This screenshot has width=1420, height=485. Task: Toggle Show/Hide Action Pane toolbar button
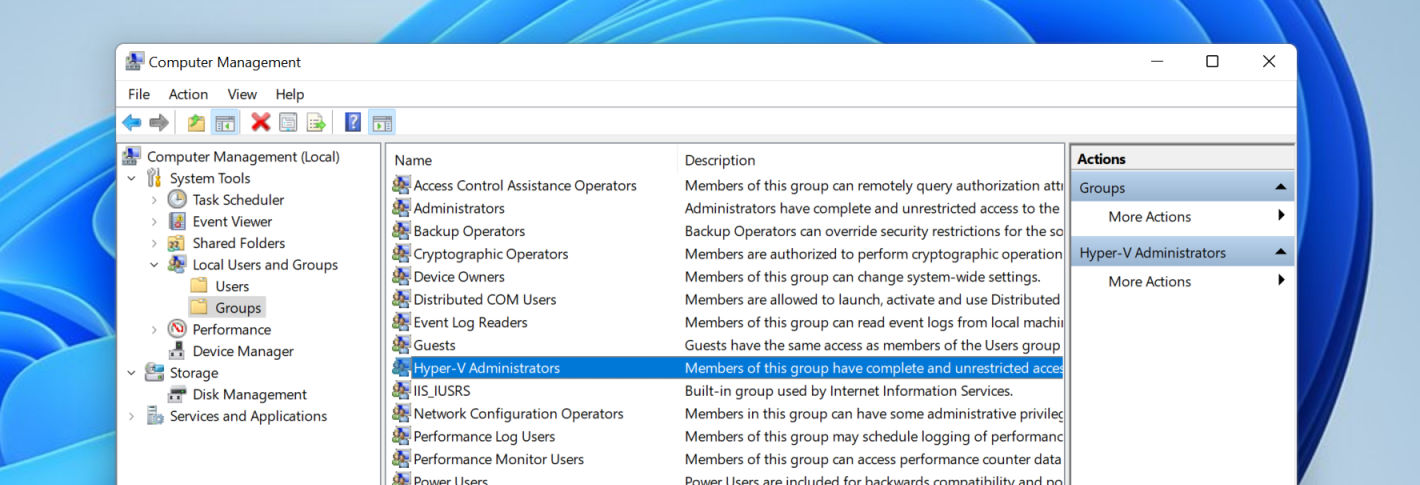[381, 122]
